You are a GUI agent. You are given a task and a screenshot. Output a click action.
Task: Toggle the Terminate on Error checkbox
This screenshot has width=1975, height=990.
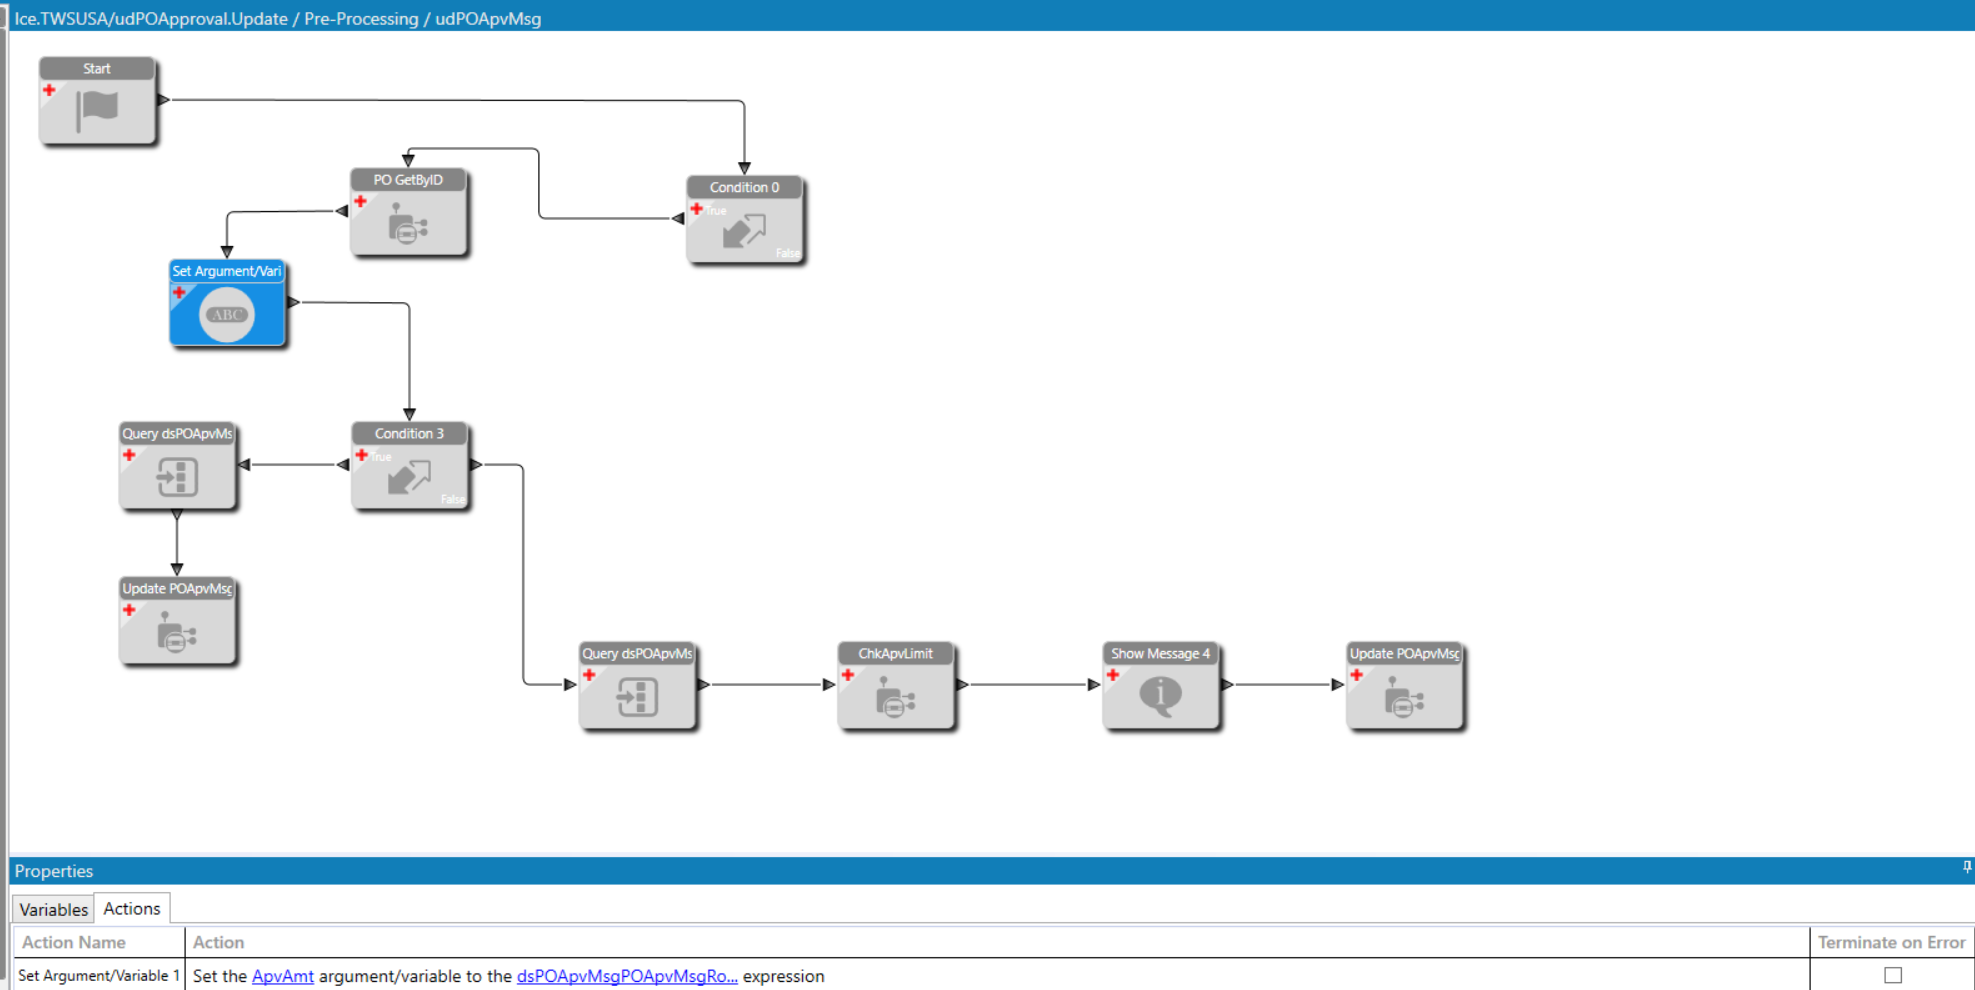tap(1892, 975)
